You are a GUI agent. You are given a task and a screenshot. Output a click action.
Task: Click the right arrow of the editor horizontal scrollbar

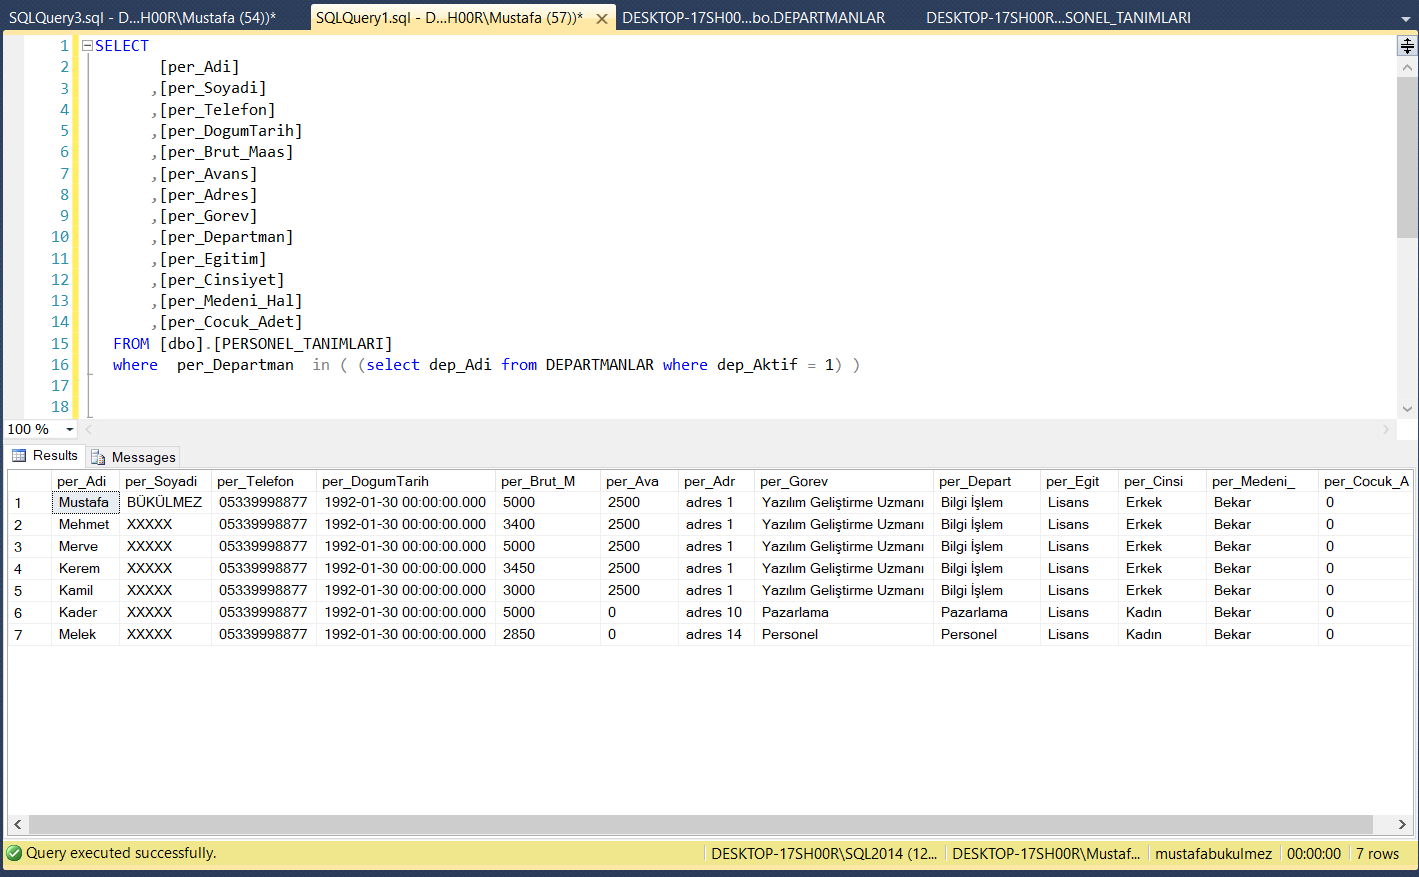pos(1384,428)
